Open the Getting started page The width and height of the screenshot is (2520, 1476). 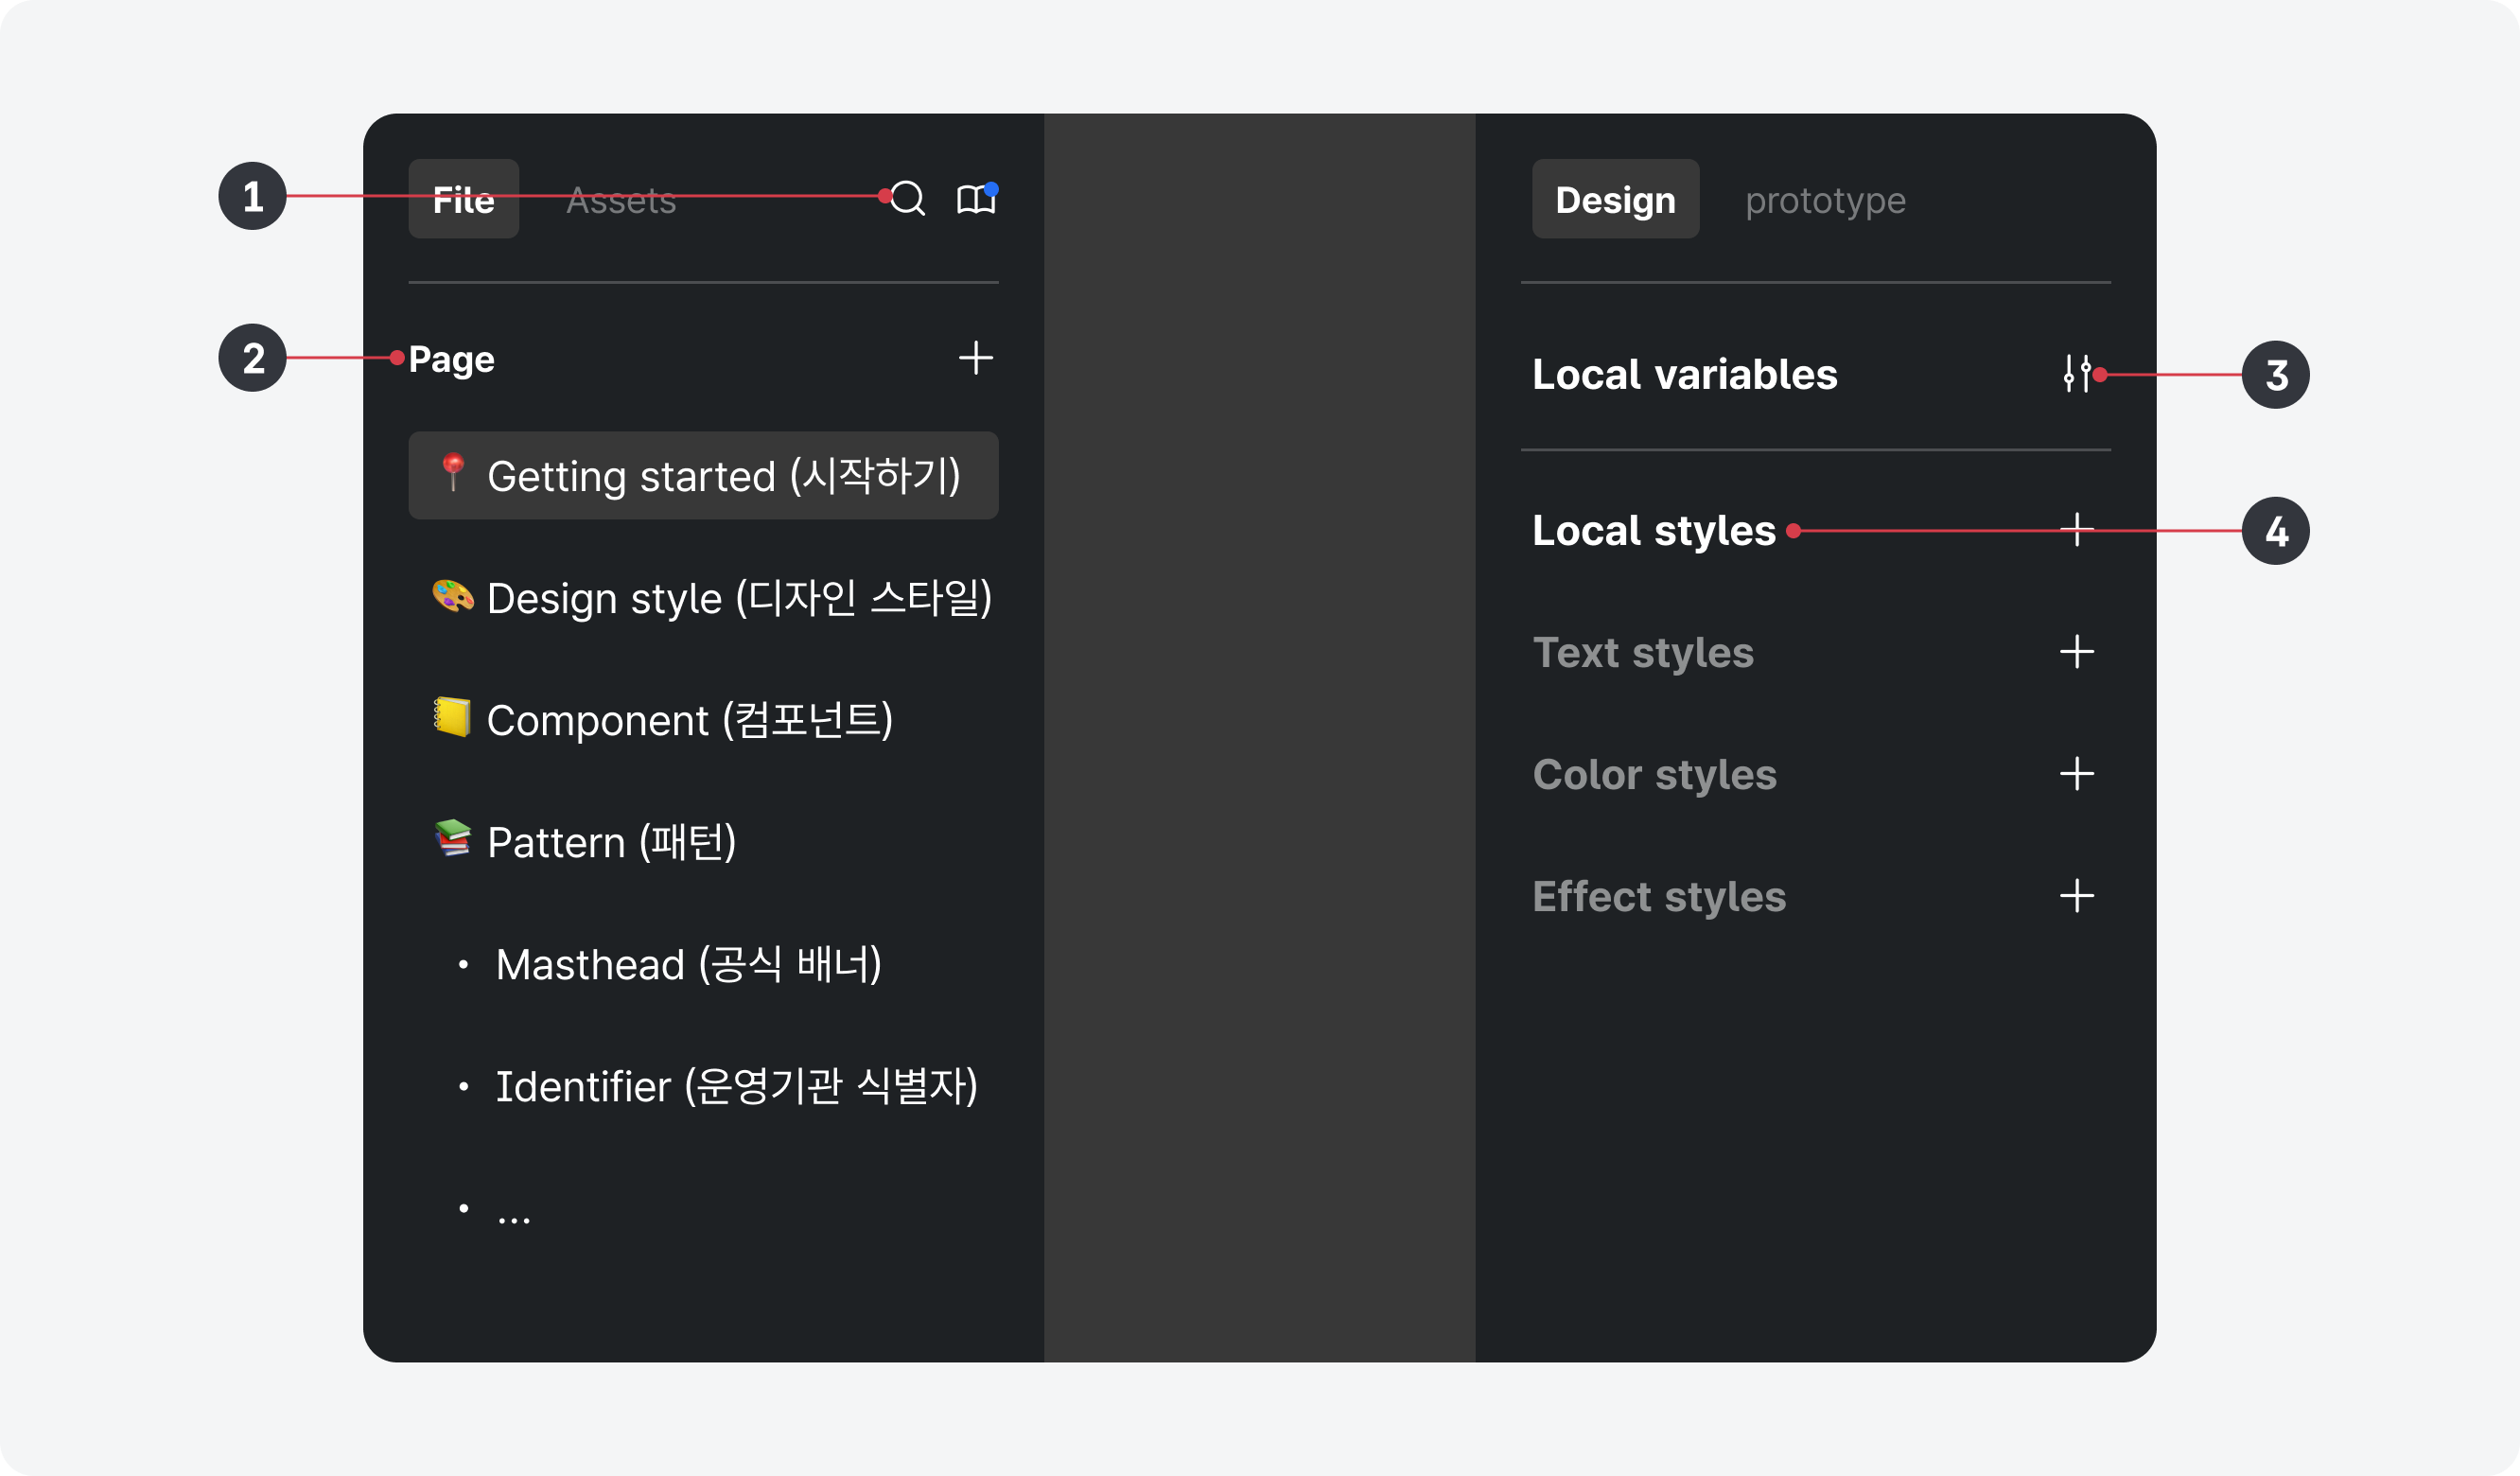click(x=699, y=474)
